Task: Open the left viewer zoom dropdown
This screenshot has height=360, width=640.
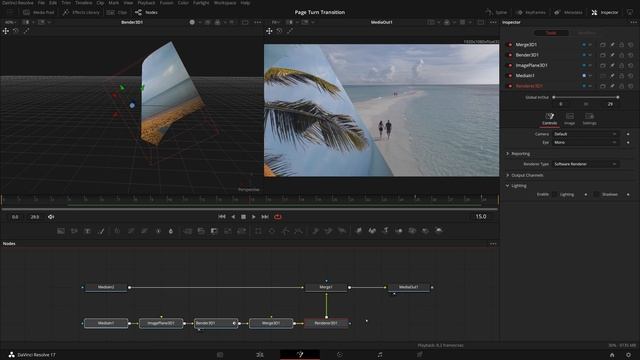Action: (11, 22)
